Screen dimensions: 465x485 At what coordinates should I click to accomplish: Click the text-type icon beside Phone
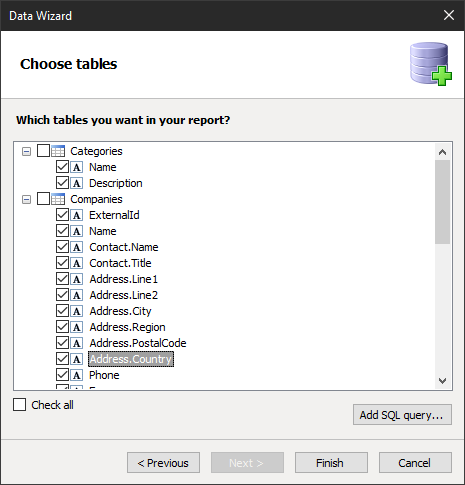click(x=77, y=375)
